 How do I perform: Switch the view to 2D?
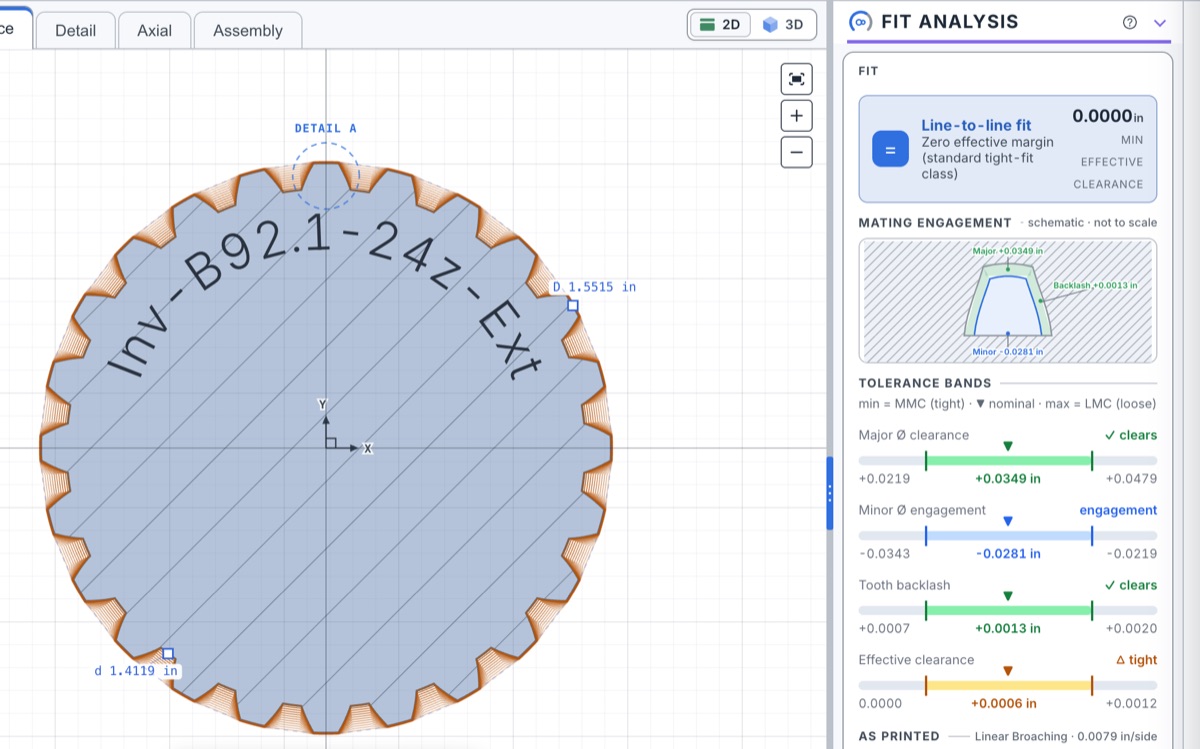(x=720, y=25)
